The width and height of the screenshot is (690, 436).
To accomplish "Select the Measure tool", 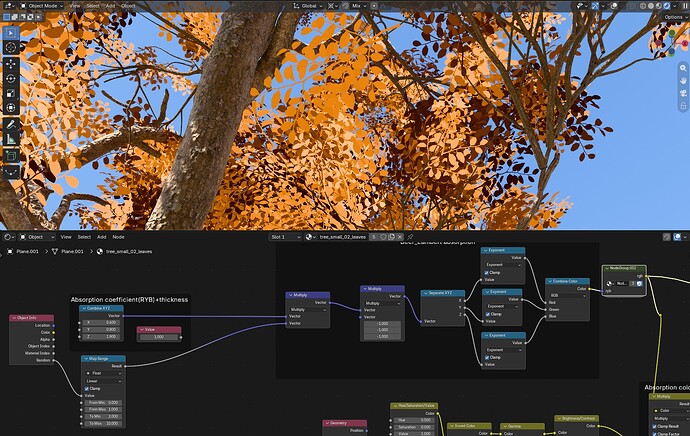I will coord(11,139).
